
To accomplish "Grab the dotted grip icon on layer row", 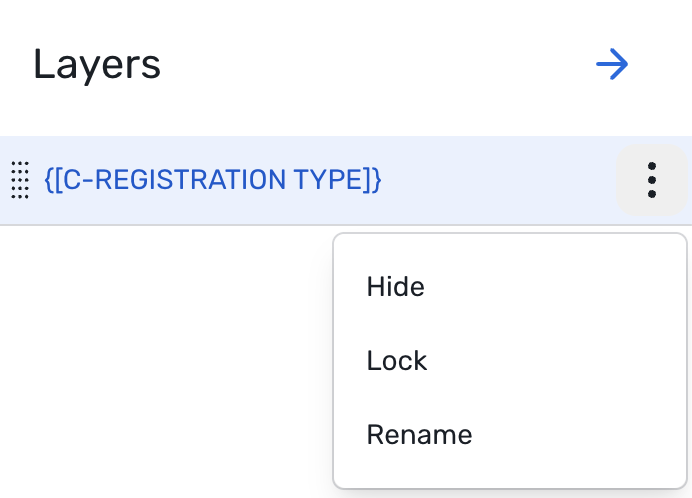I will click(x=19, y=180).
